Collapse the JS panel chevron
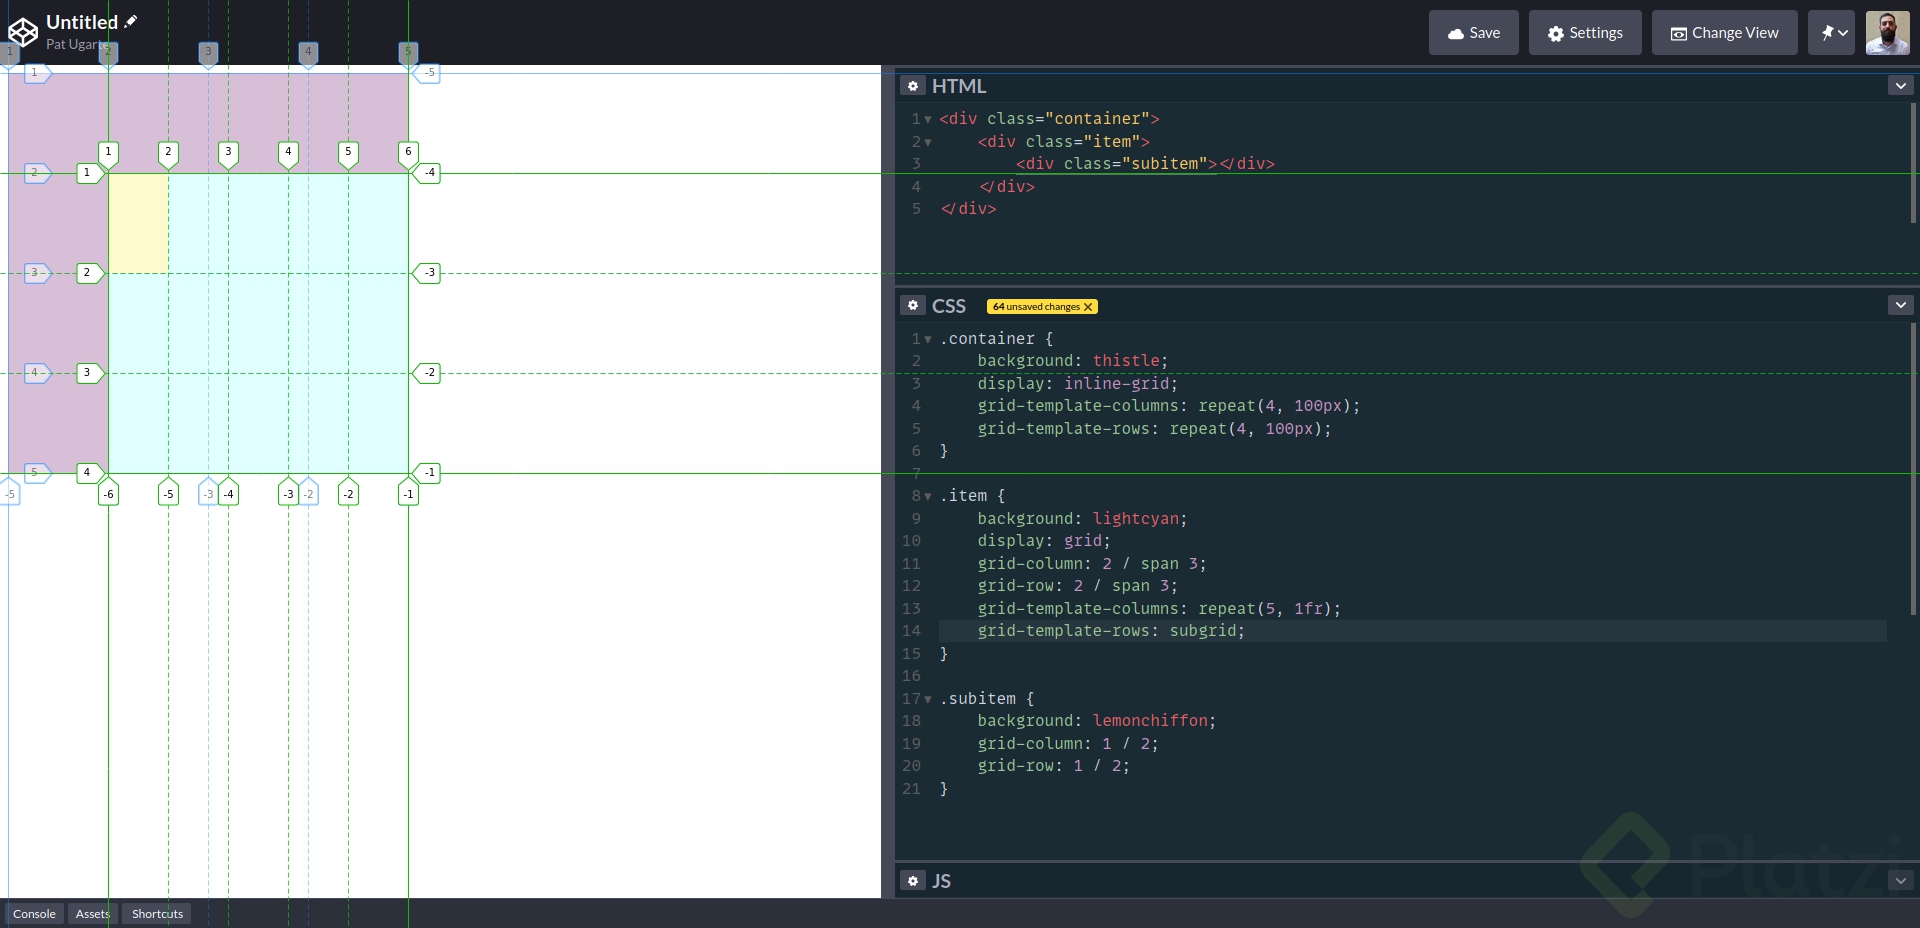 pos(1899,881)
